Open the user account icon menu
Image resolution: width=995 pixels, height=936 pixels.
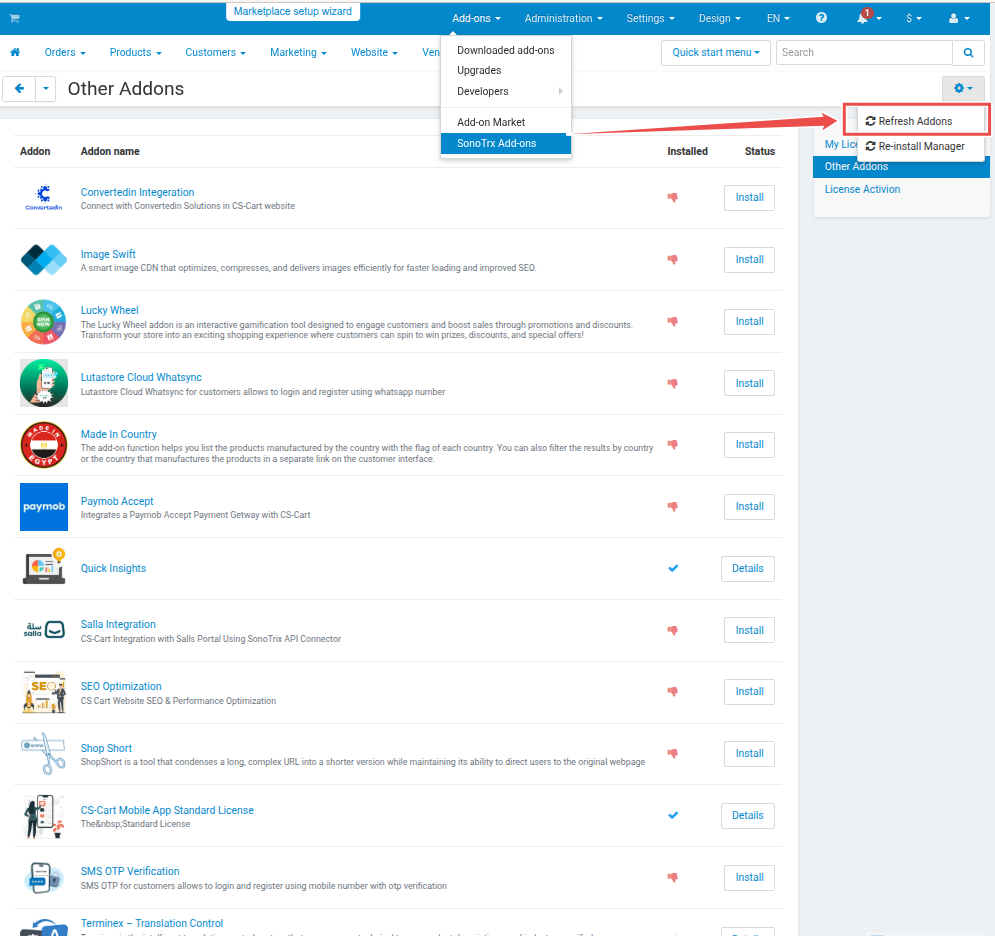tap(957, 18)
